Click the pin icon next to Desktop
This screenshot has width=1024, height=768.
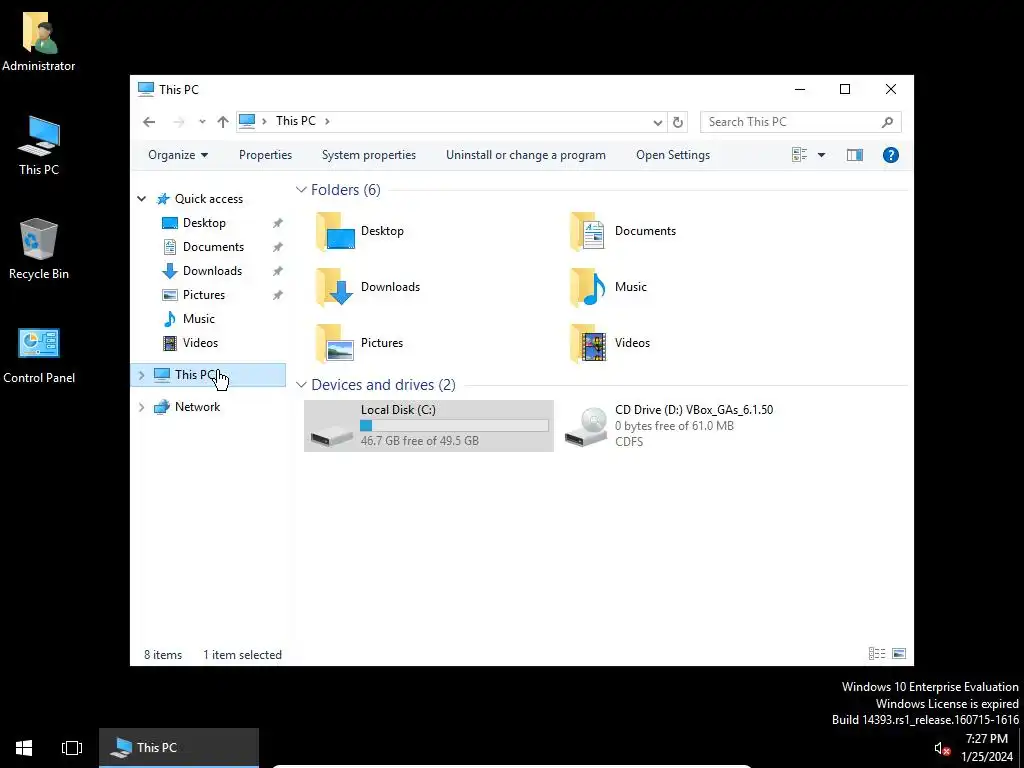pos(278,223)
